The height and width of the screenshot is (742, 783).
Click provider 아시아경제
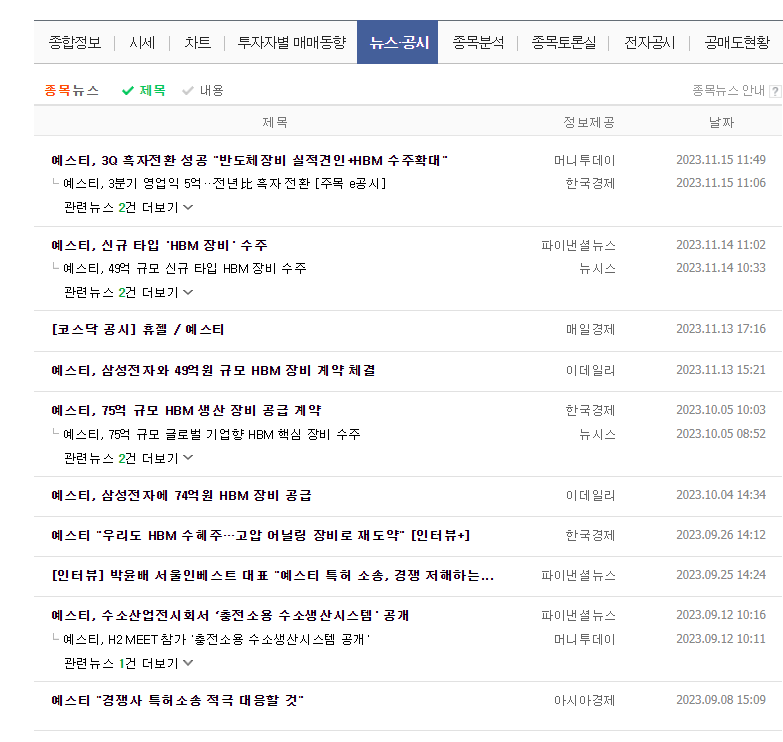point(584,700)
